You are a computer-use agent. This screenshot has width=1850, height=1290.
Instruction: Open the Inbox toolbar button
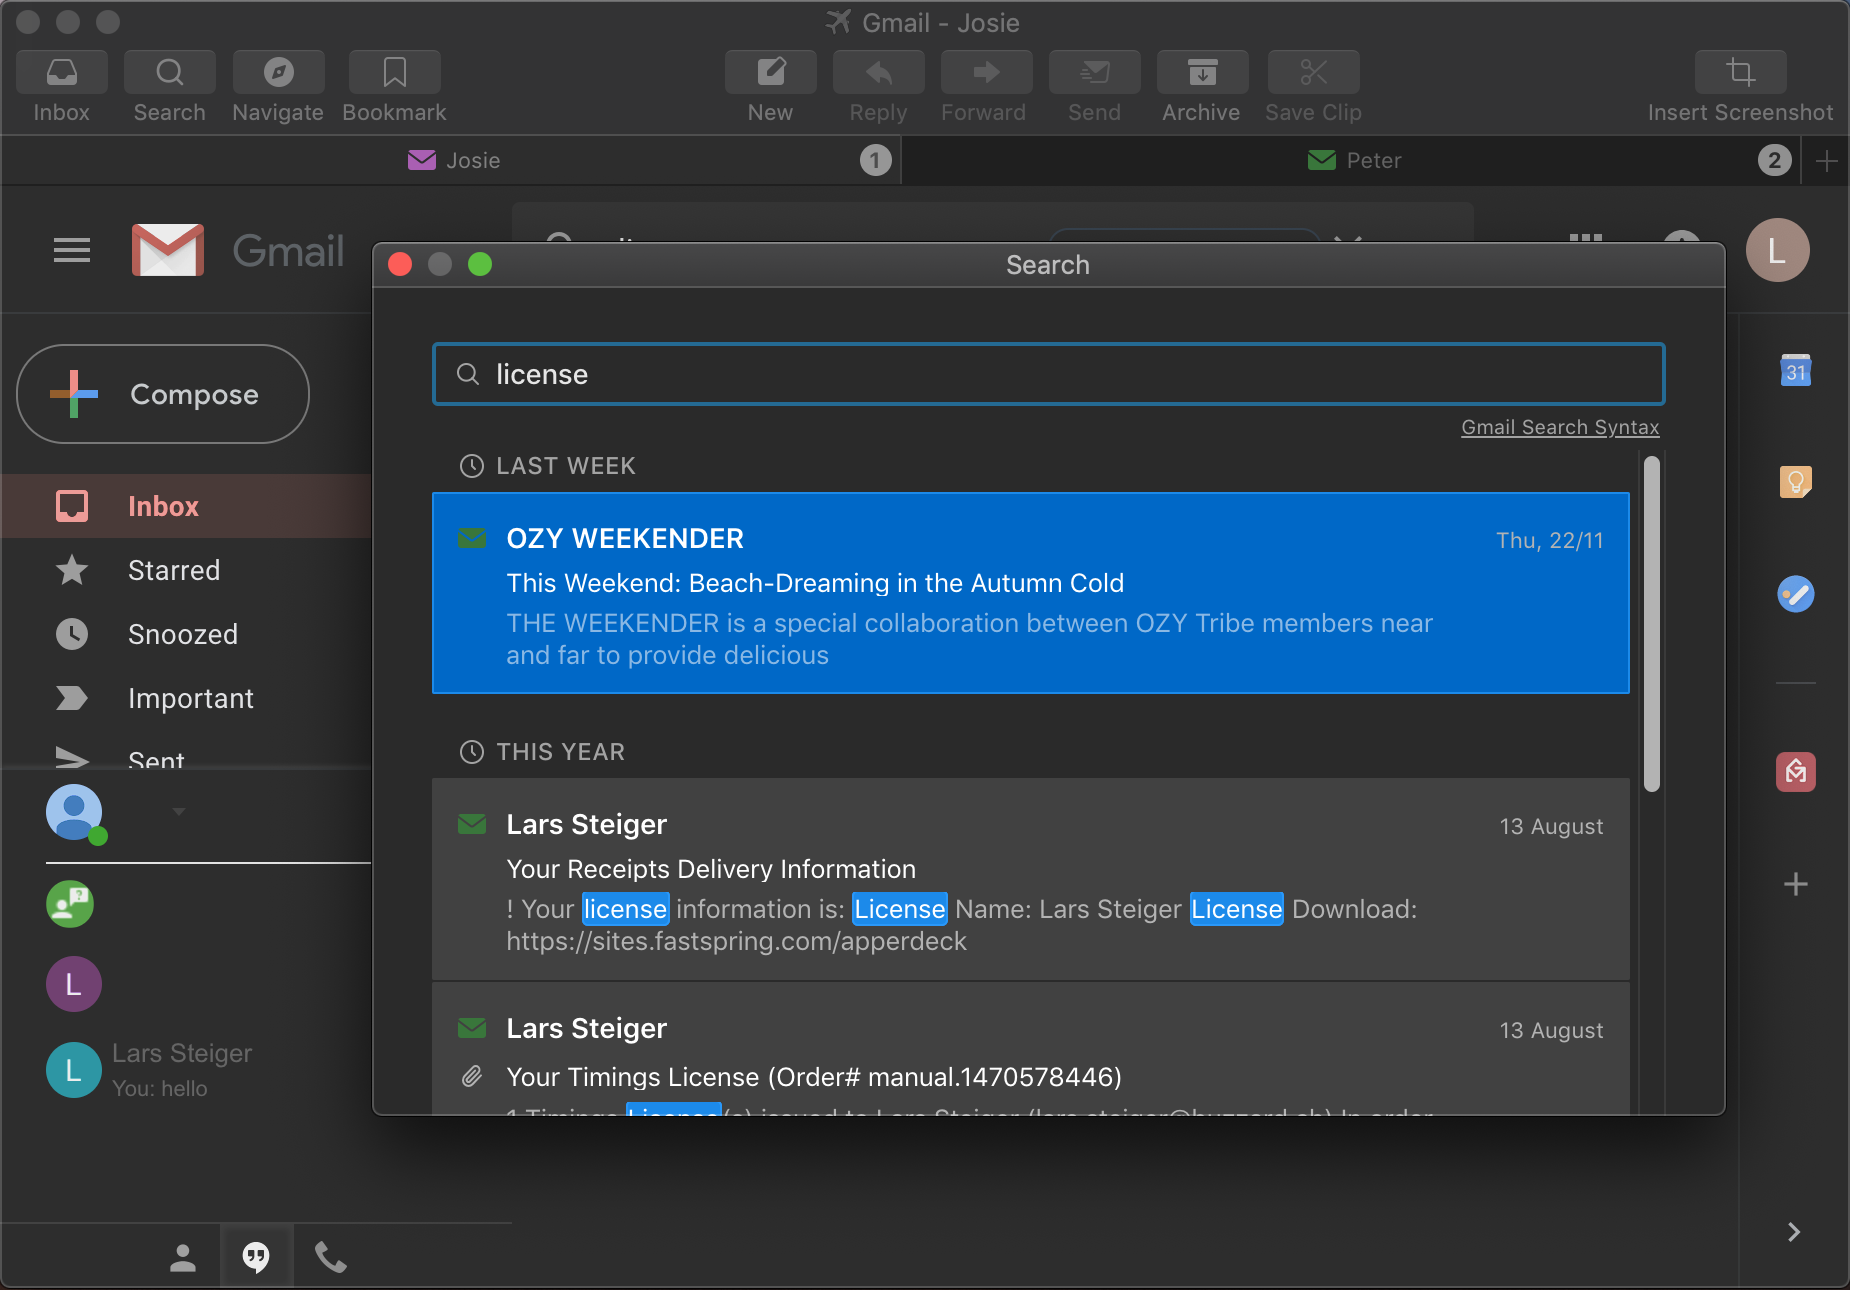(x=62, y=73)
